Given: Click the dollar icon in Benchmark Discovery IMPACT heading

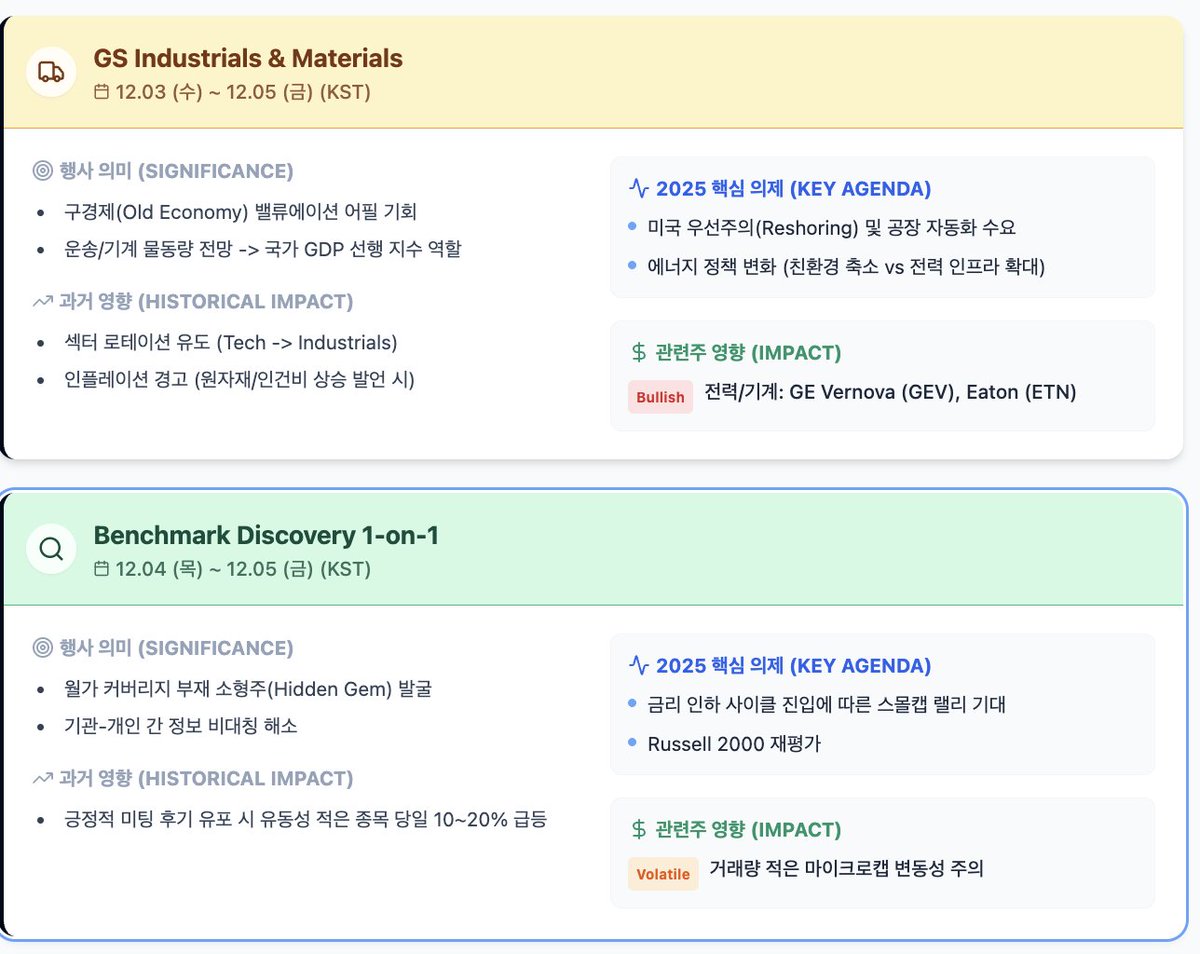Looking at the screenshot, I should pyautogui.click(x=639, y=829).
